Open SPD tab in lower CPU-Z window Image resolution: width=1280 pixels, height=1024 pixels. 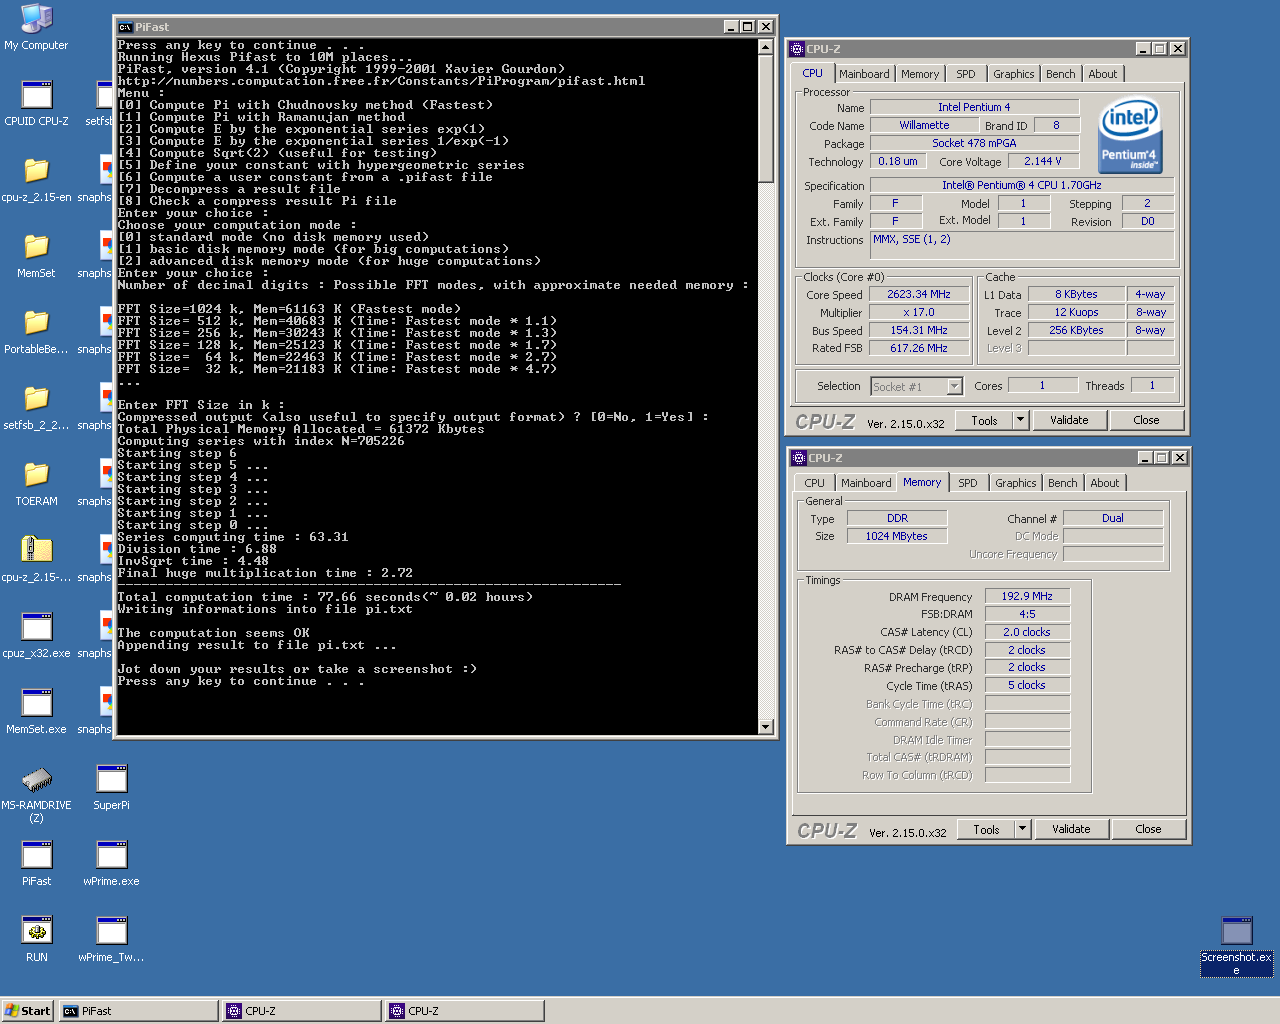(x=968, y=483)
